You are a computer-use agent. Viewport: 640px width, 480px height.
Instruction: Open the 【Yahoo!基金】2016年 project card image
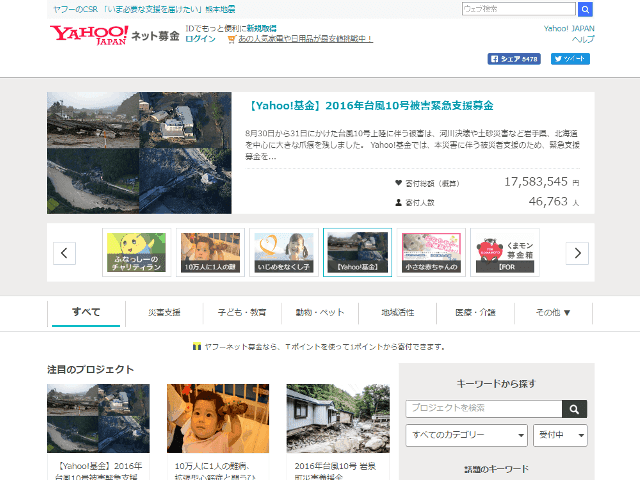point(98,418)
